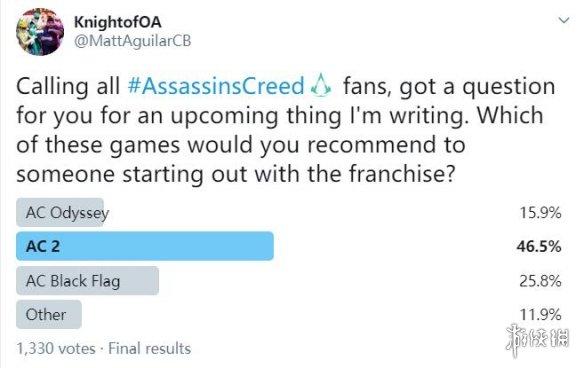Click the blue AC 2 progress bar end
The width and height of the screenshot is (584, 368).
(269, 246)
